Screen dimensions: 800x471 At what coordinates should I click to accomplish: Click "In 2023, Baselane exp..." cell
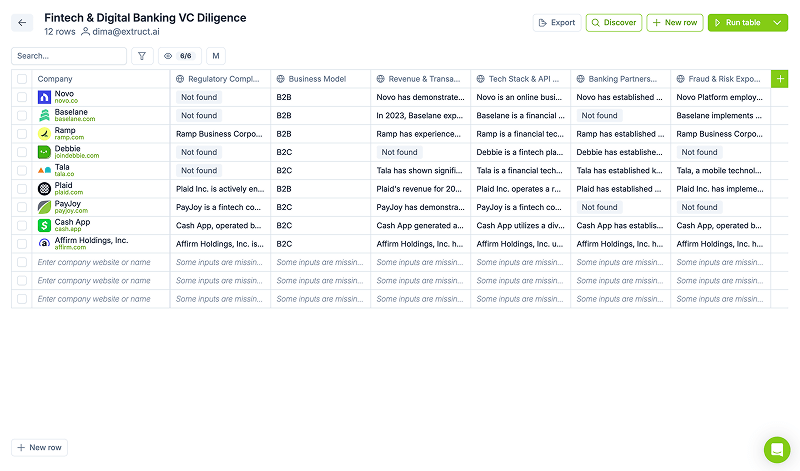click(419, 115)
